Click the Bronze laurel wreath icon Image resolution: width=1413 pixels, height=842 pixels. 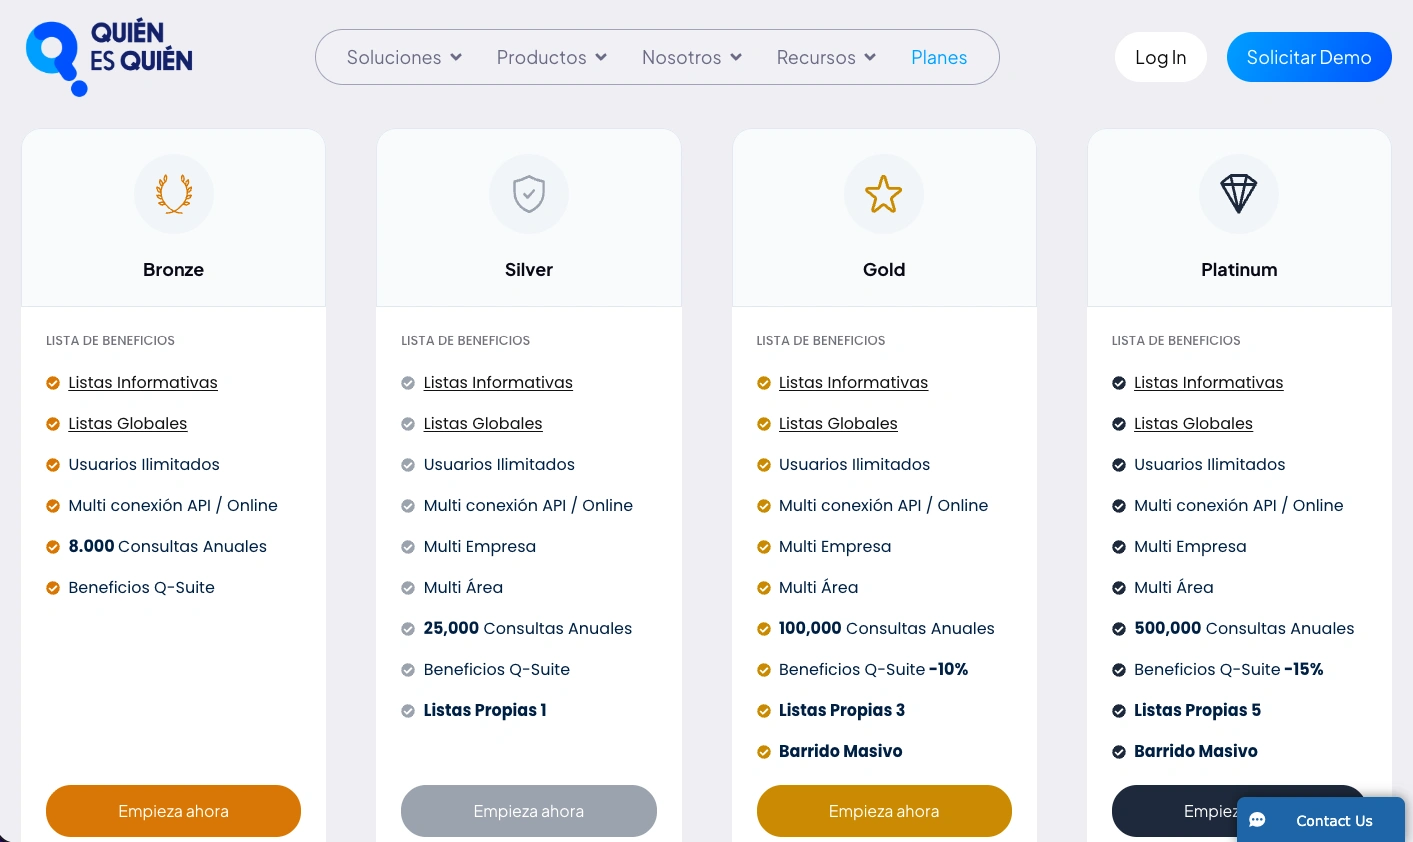pos(174,194)
